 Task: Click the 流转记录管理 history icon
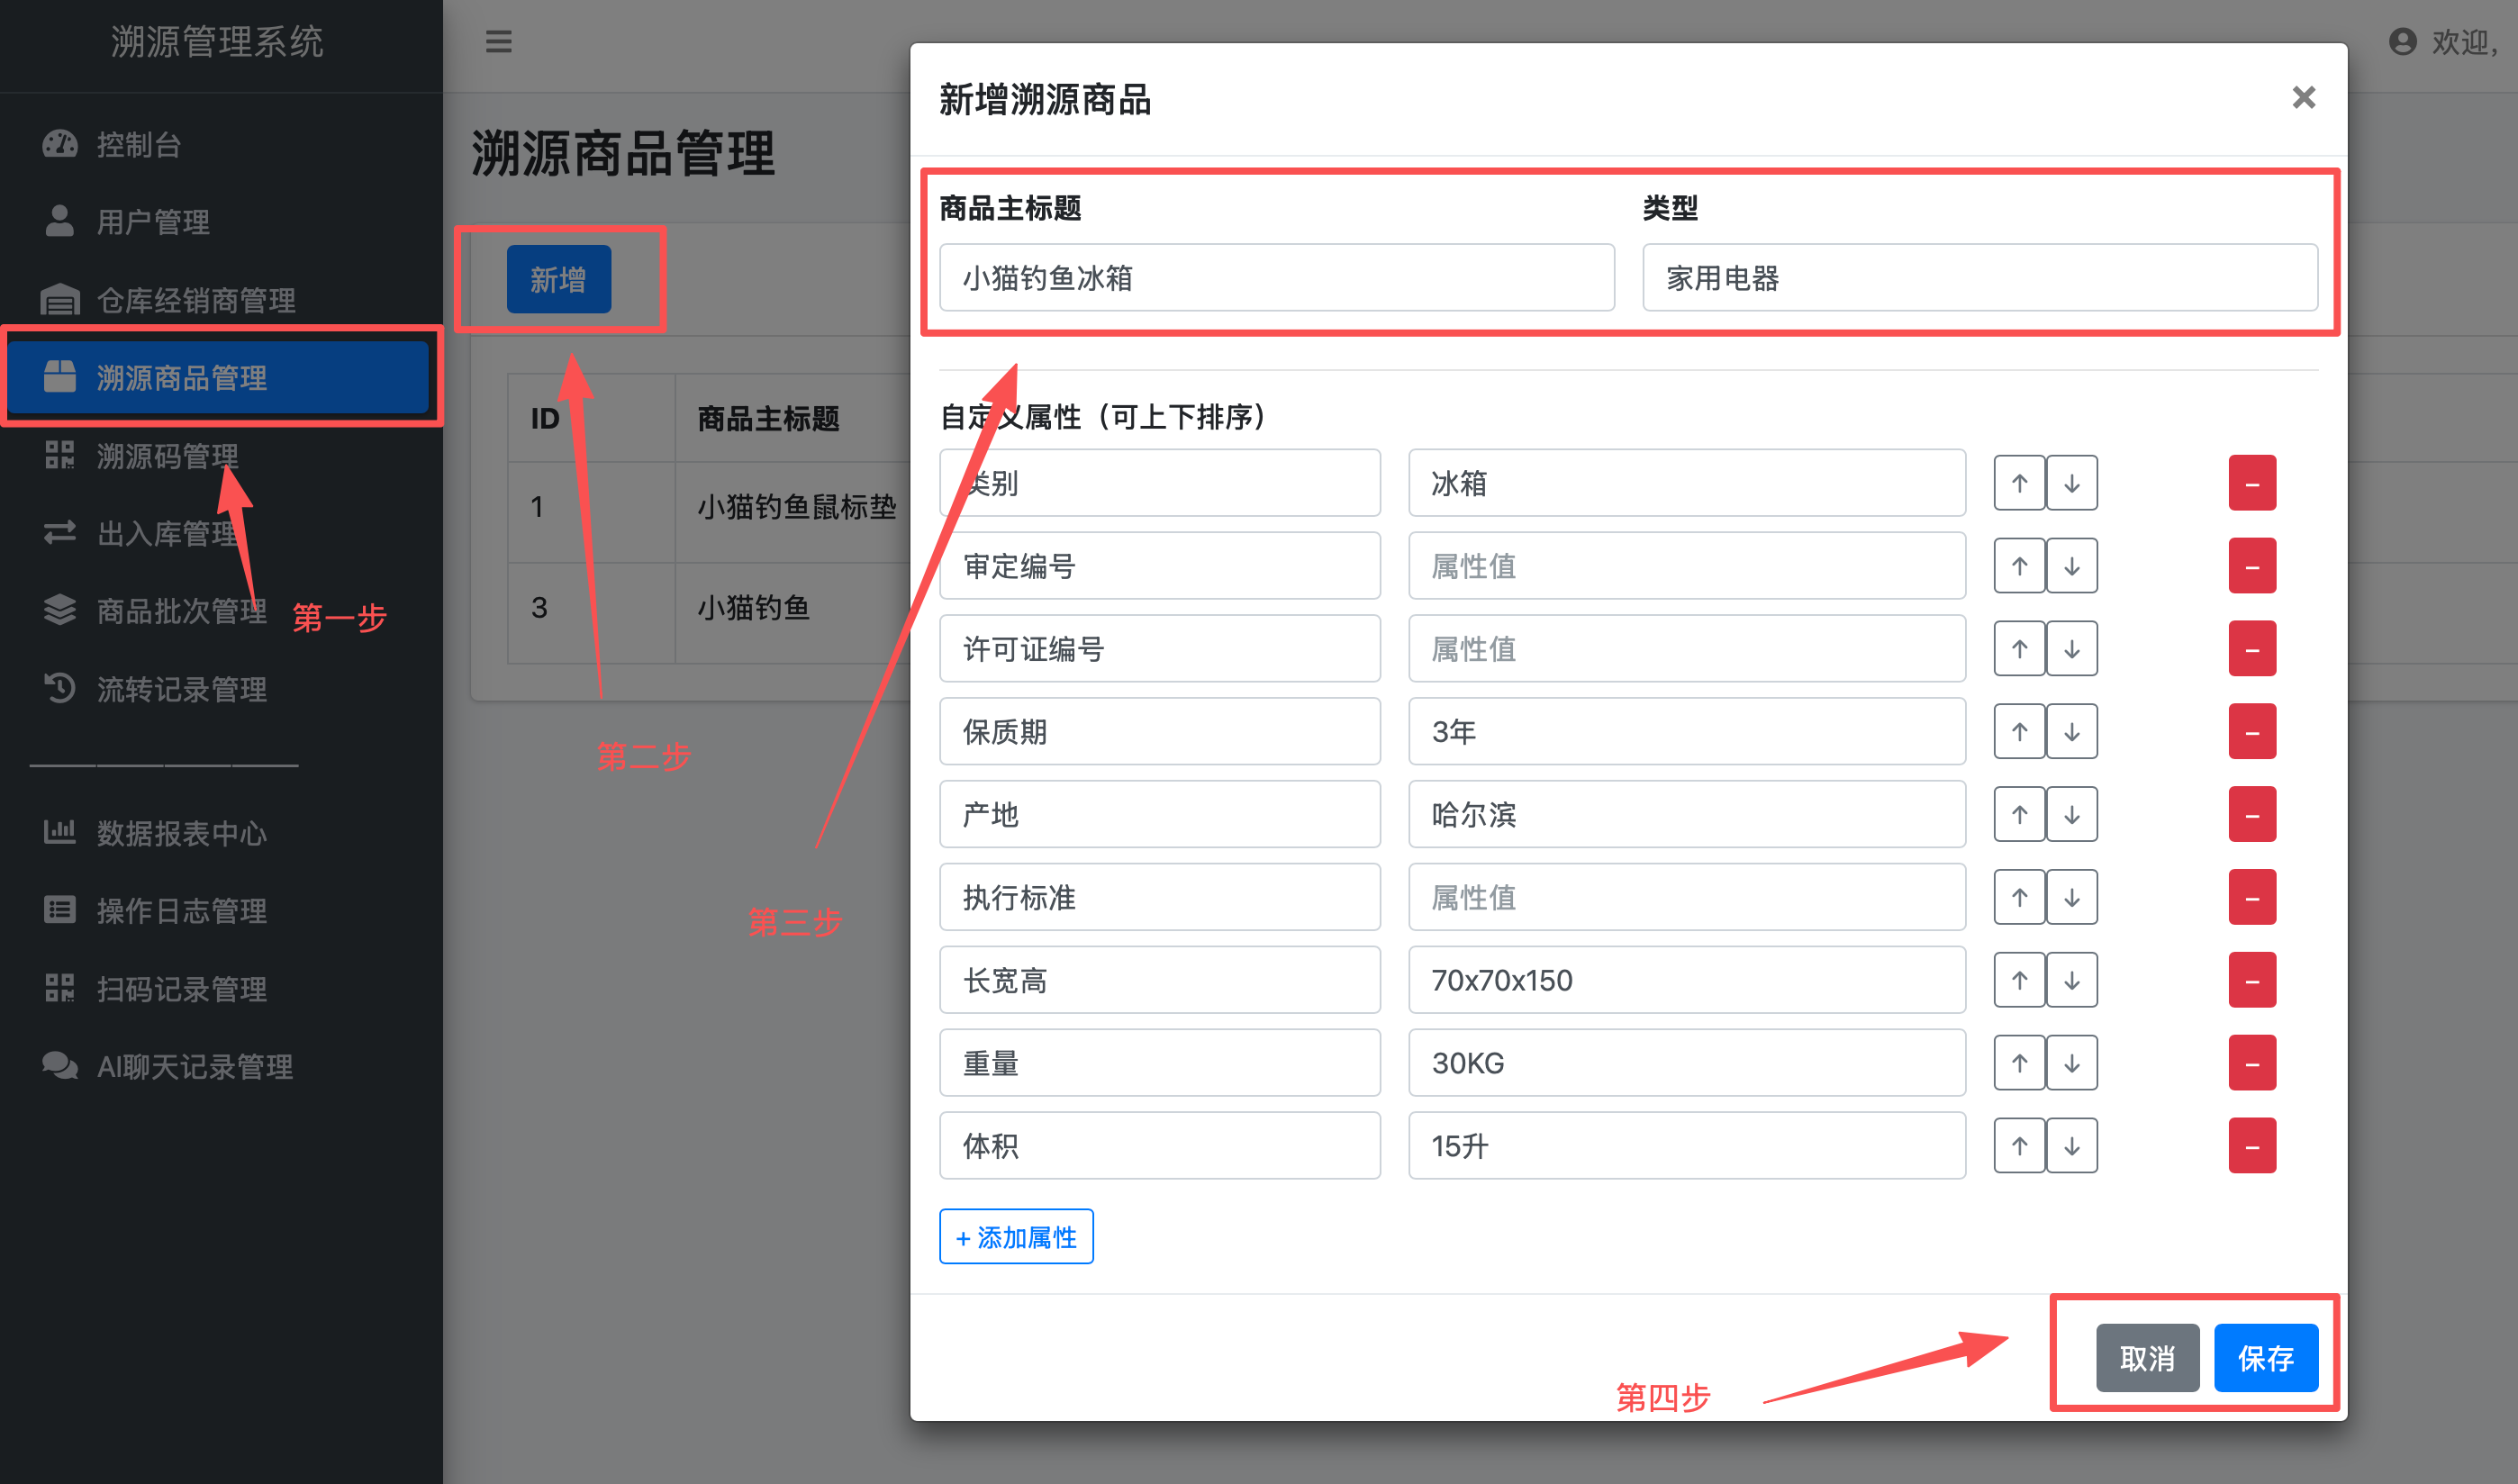(60, 688)
